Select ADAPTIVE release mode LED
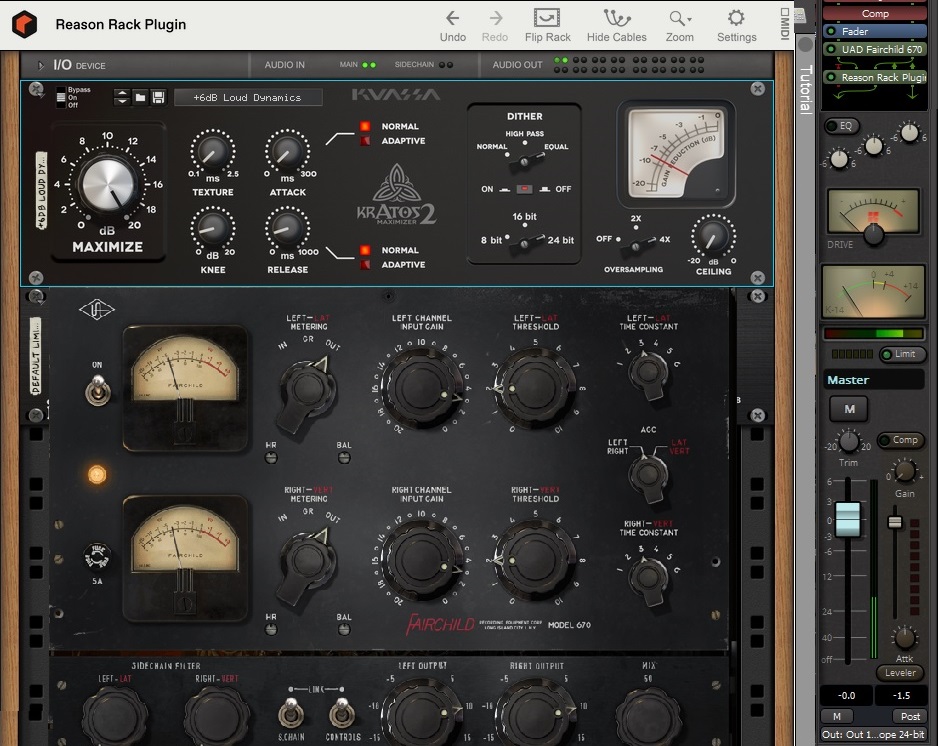The width and height of the screenshot is (938, 746). pos(365,264)
